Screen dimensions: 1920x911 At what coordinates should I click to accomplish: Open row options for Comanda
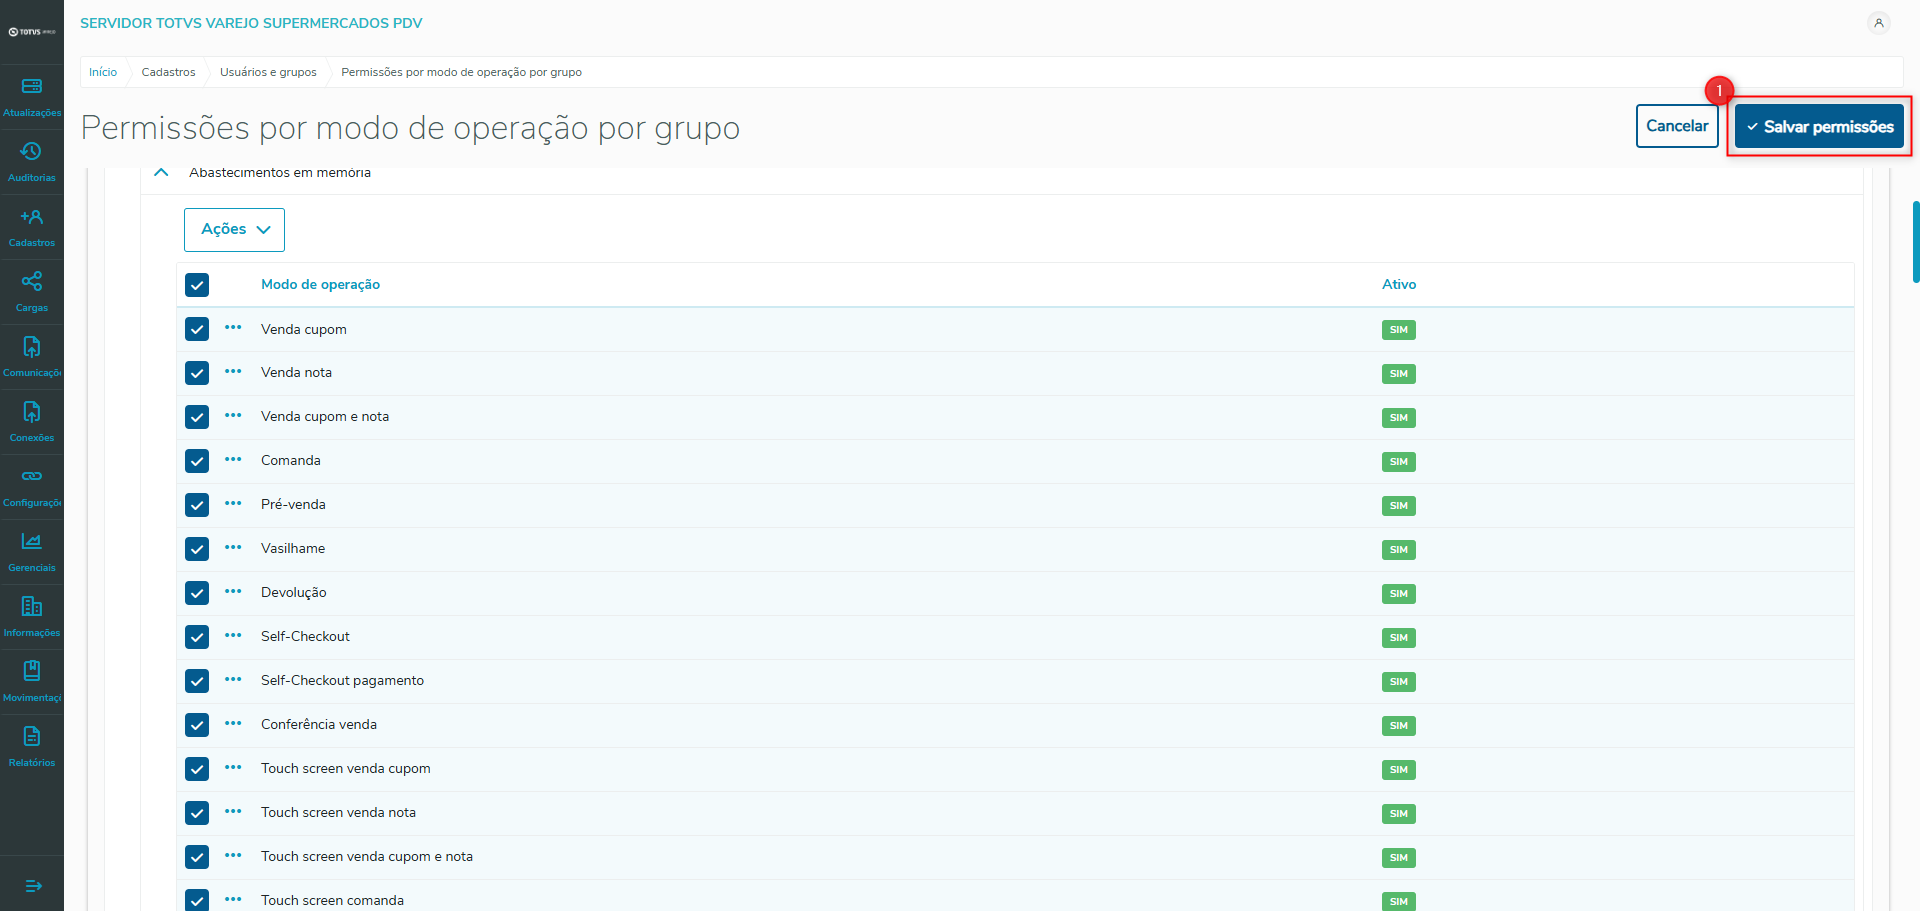[x=233, y=460]
